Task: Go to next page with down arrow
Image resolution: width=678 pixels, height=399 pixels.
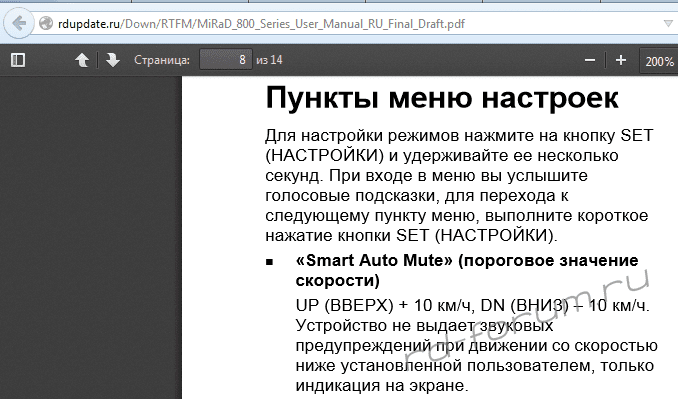Action: [112, 60]
